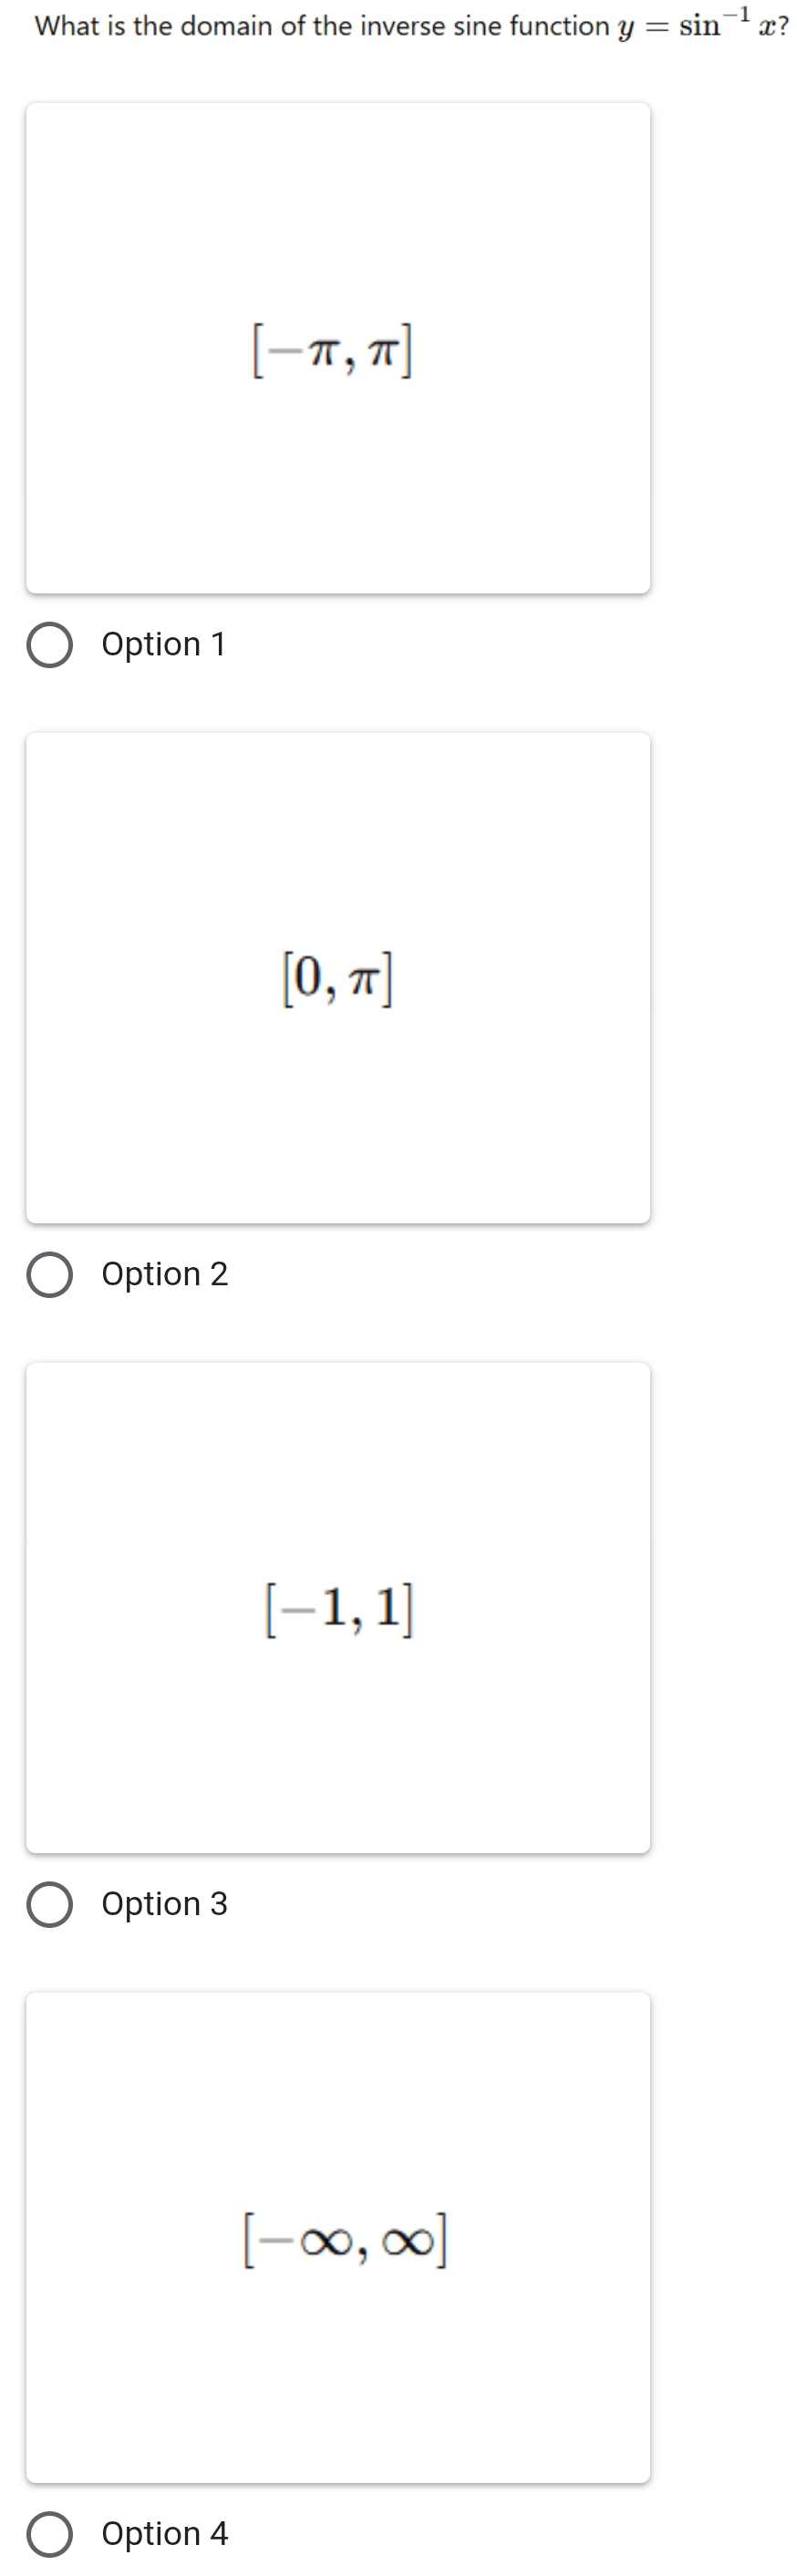The height and width of the screenshot is (2576, 797).
Task: Open the answer image showing [0, π]
Action: tap(338, 978)
